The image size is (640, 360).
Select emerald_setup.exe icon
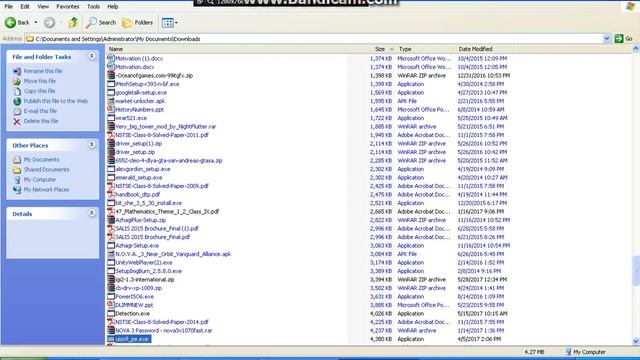tap(111, 178)
